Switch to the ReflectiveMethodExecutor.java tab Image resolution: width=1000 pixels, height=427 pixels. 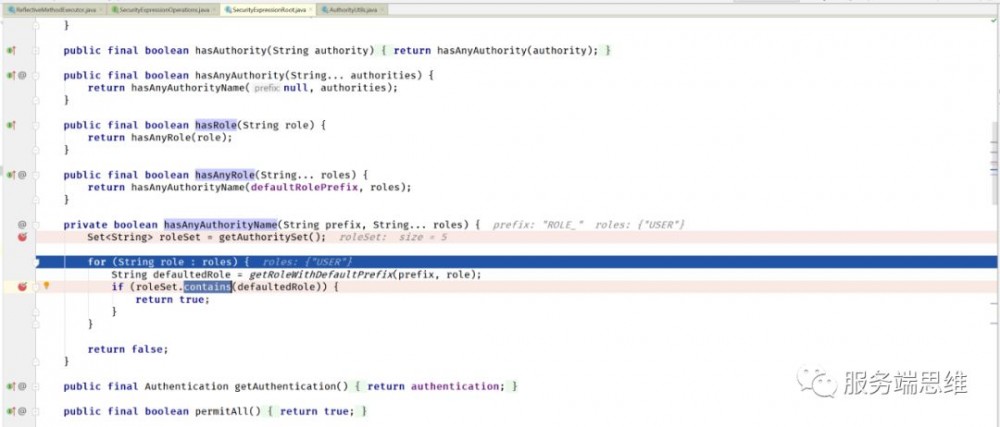click(x=55, y=10)
